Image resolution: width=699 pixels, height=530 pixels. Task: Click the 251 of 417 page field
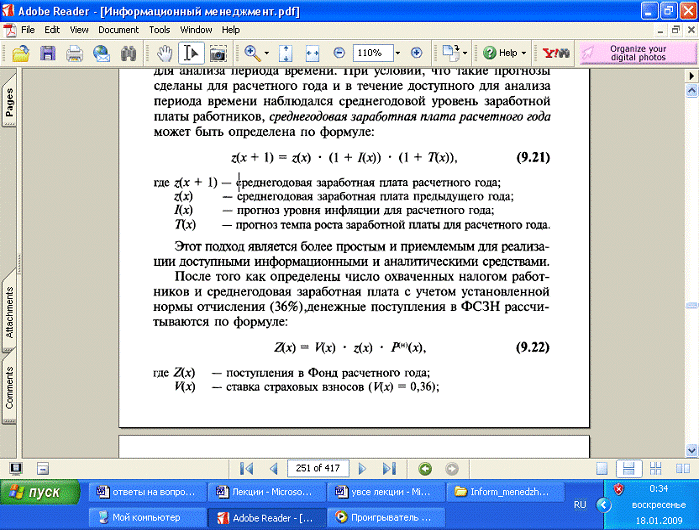(317, 468)
